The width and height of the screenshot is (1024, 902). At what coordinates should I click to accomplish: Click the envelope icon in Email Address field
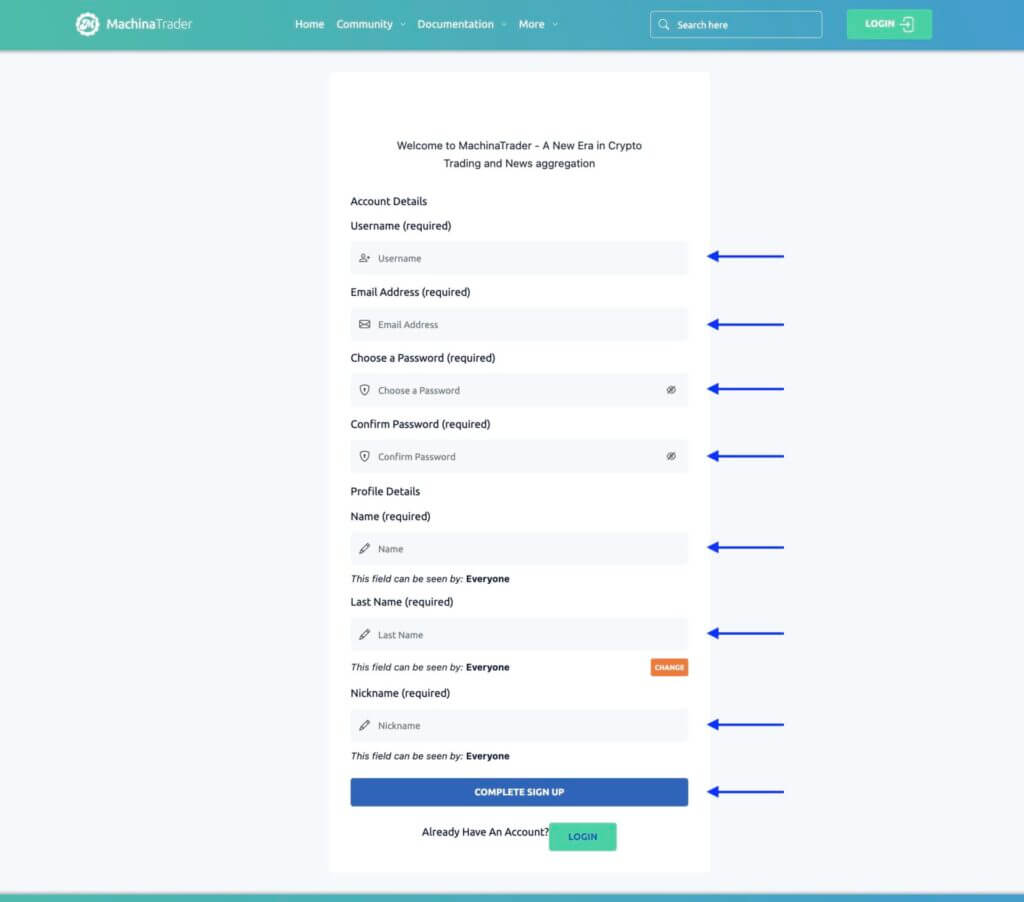click(364, 324)
